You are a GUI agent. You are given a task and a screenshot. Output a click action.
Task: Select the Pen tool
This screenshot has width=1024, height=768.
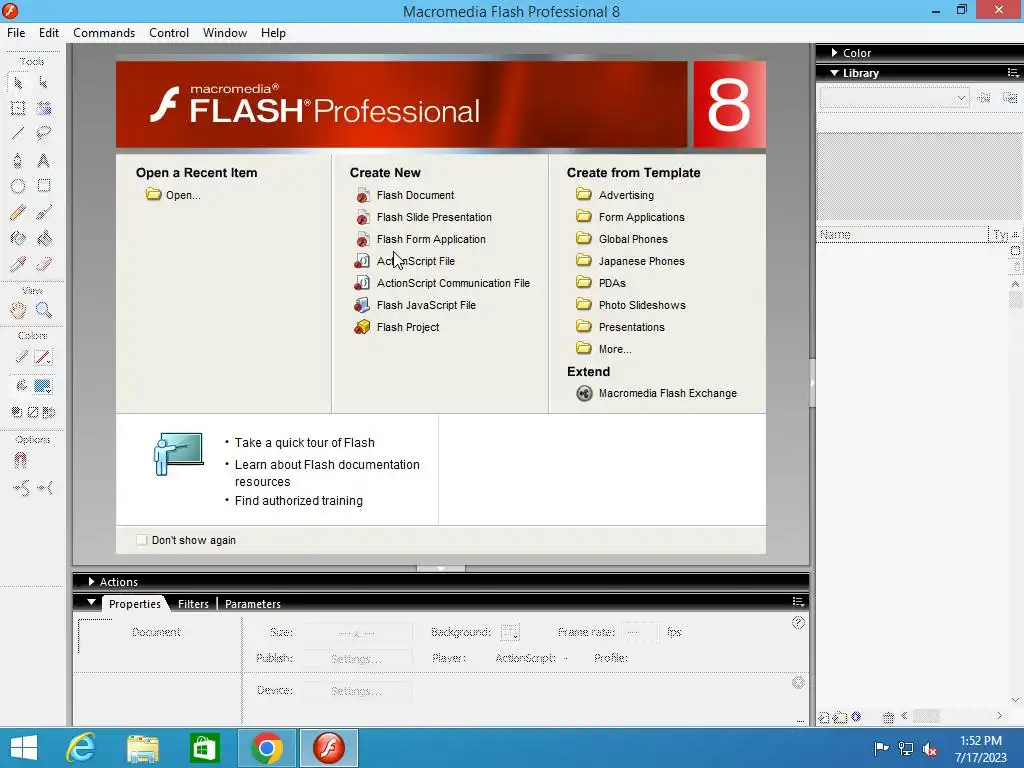pyautogui.click(x=18, y=161)
